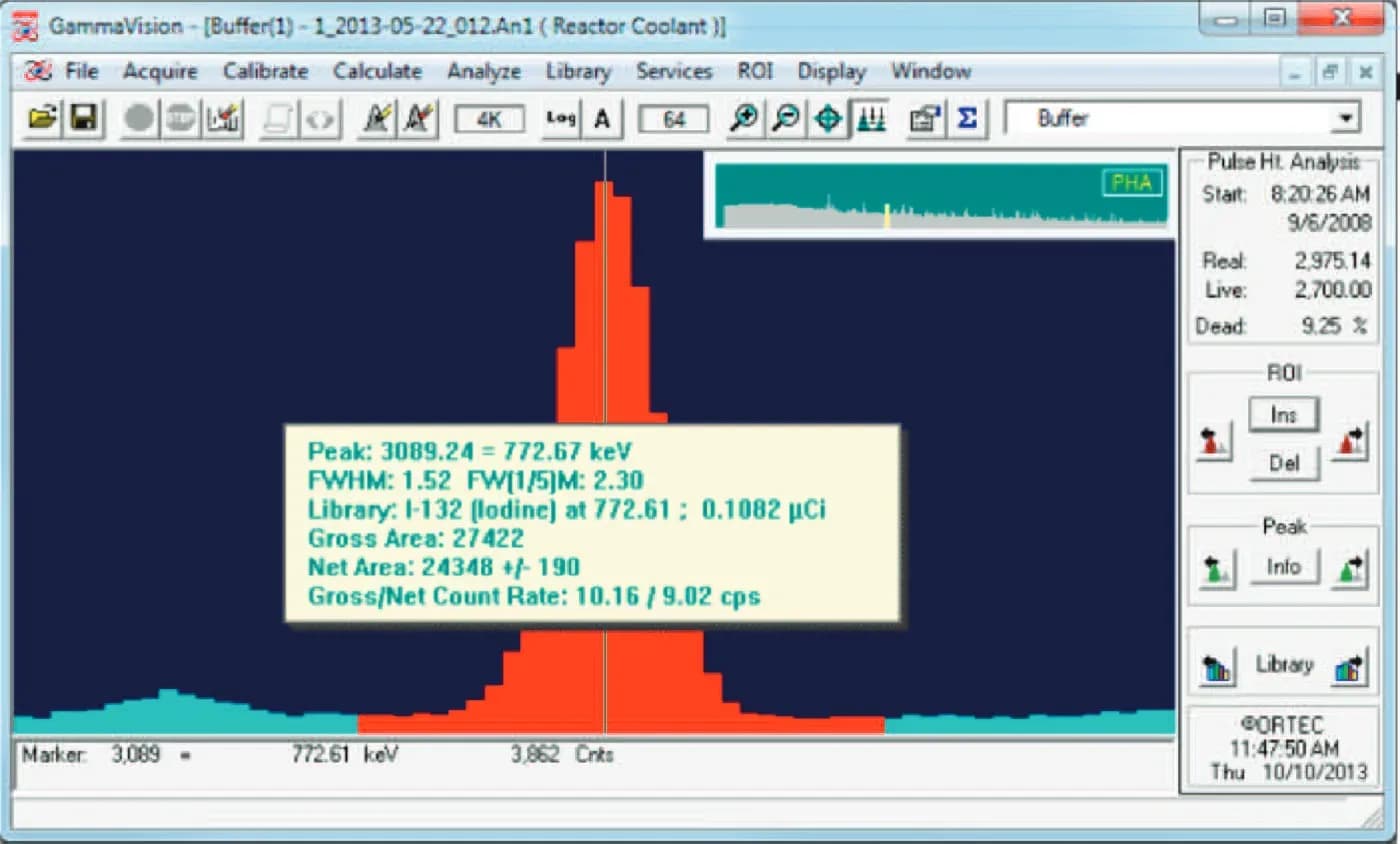Image resolution: width=1400 pixels, height=844 pixels.
Task: Click the PHA label in the overview
Action: coord(1132,183)
